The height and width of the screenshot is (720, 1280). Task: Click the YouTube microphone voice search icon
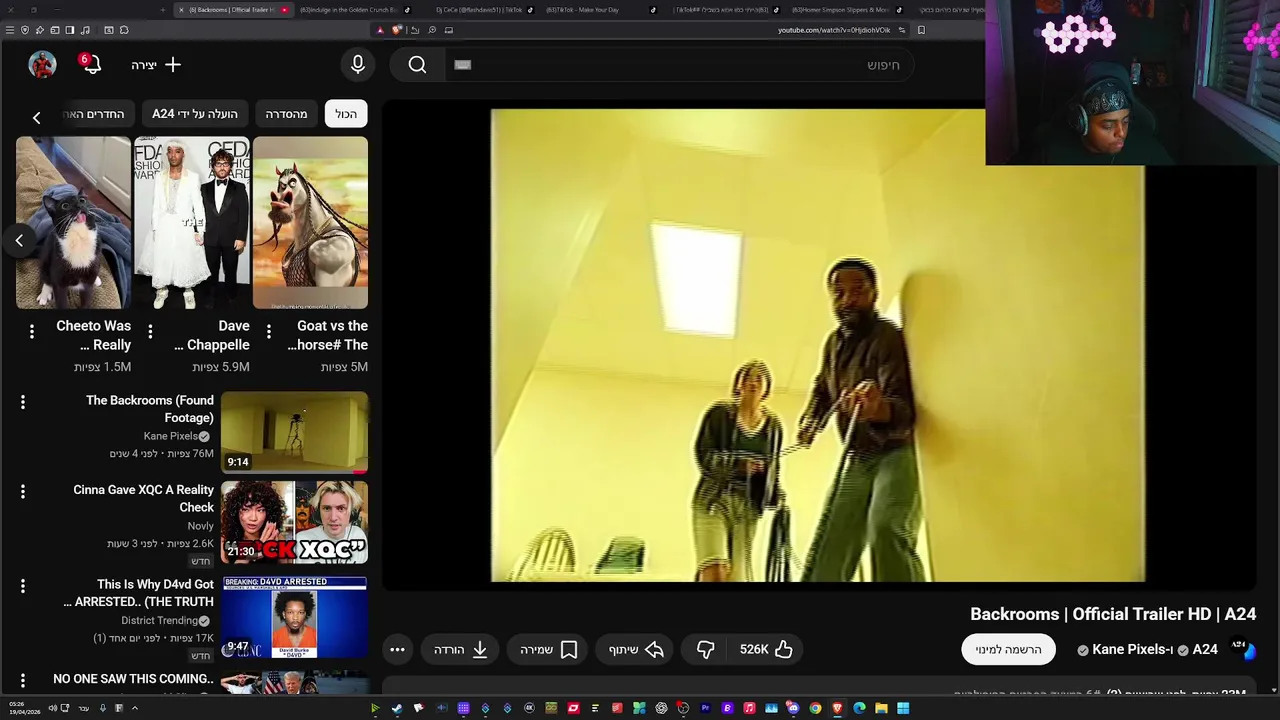(358, 65)
